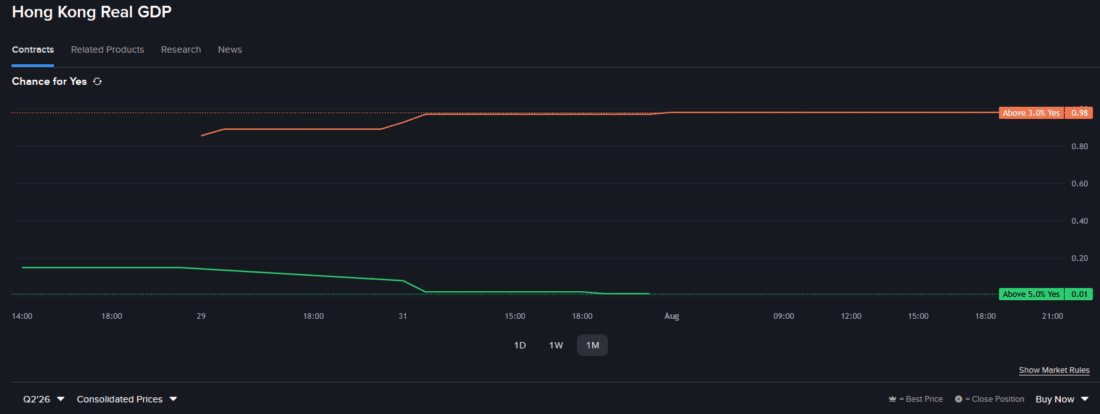Click the 0.60 value on price axis
1100x414 pixels.
click(x=1079, y=184)
